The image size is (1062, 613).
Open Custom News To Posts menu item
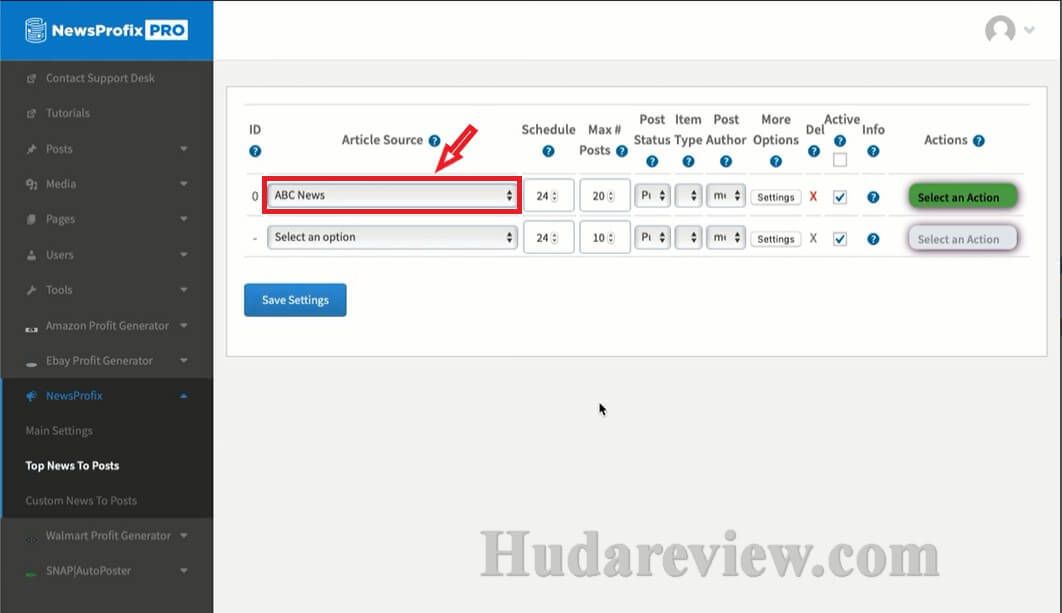(x=81, y=501)
